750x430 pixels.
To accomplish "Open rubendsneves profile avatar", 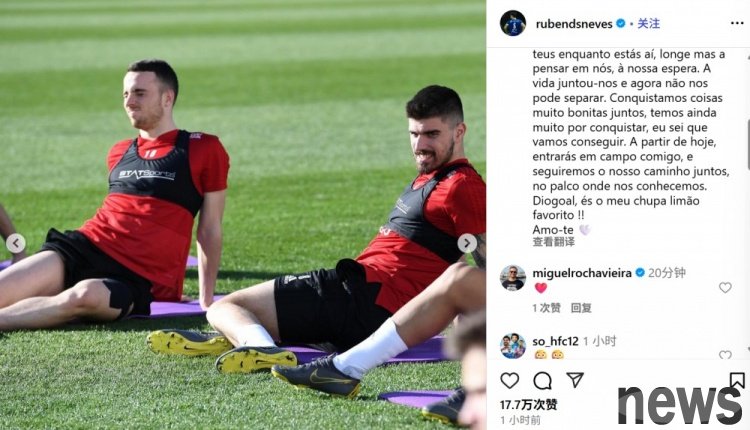I will [x=513, y=23].
